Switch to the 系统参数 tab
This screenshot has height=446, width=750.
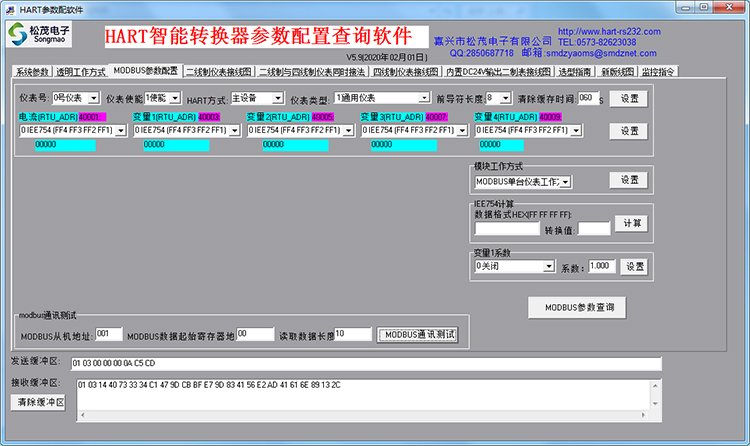pos(32,72)
